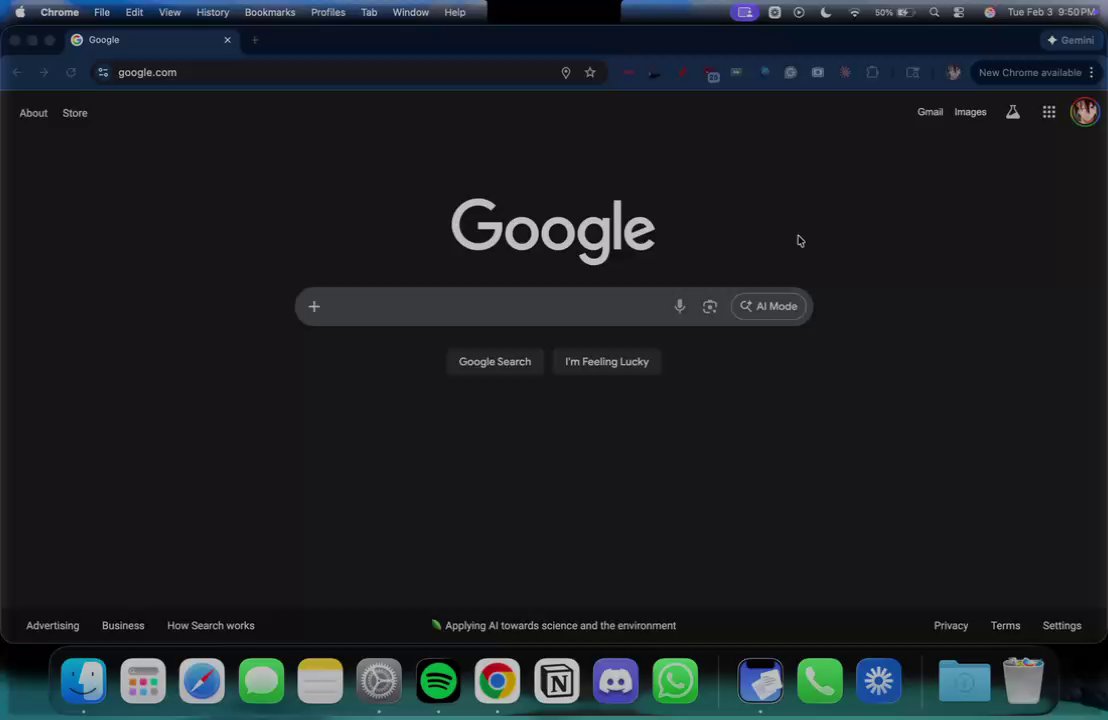Open Terms footer link
The image size is (1108, 720).
pos(1005,625)
